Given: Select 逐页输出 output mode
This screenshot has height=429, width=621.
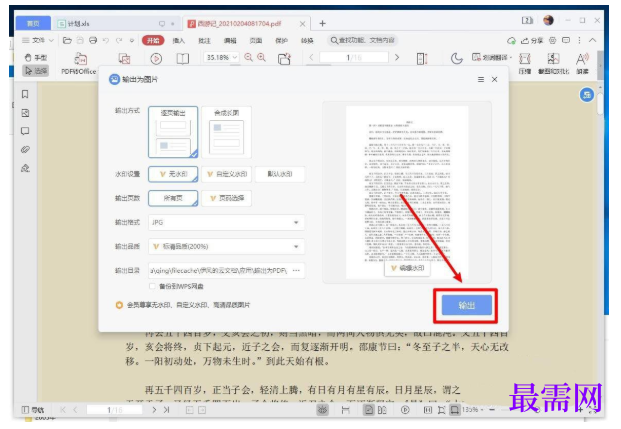Looking at the screenshot, I should tap(173, 132).
